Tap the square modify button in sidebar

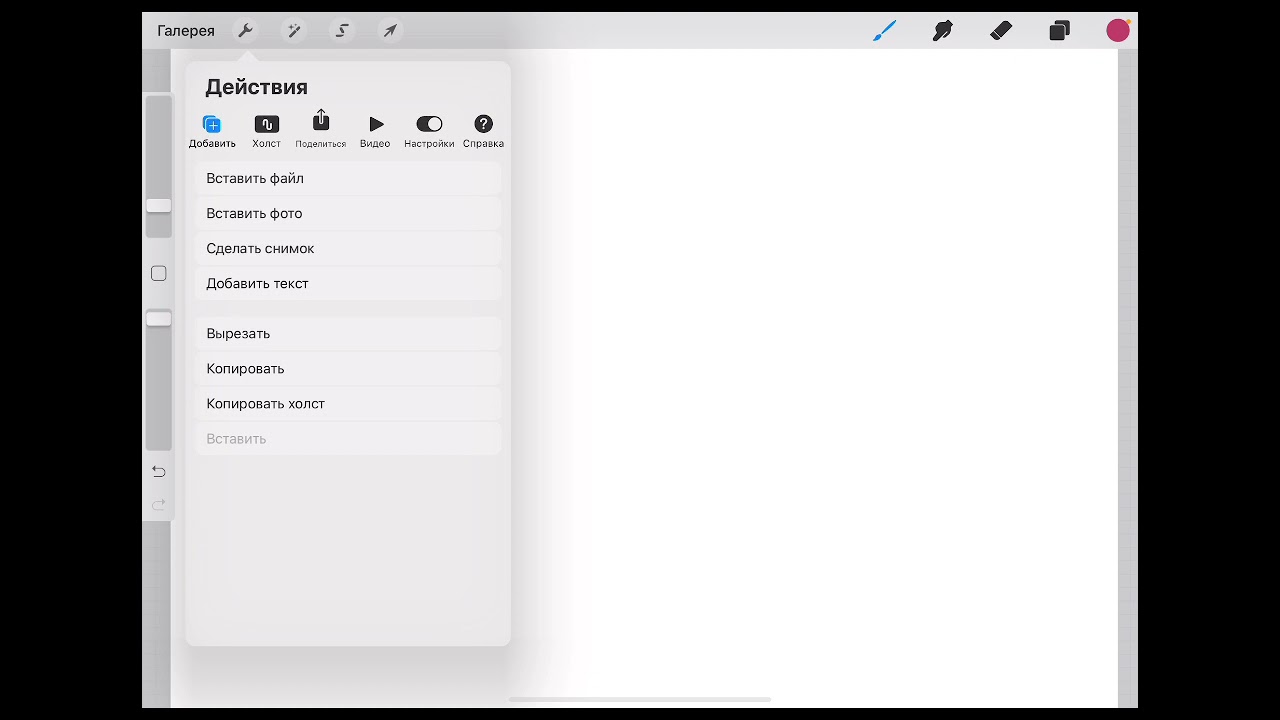point(158,273)
